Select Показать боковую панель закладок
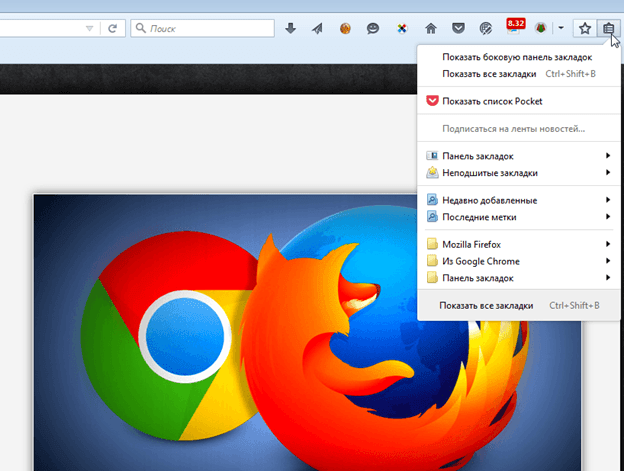 pos(518,57)
